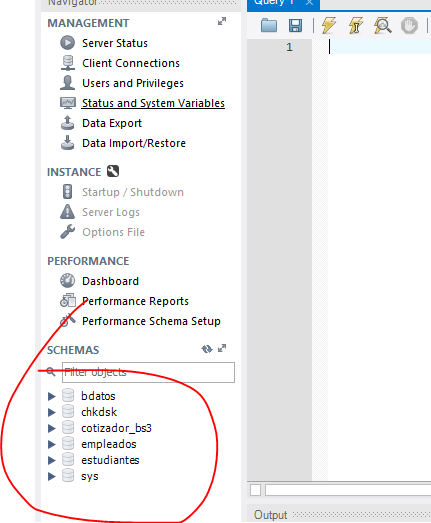Viewport: 431px width, 523px height.
Task: Select the sys schema
Action: (x=90, y=476)
